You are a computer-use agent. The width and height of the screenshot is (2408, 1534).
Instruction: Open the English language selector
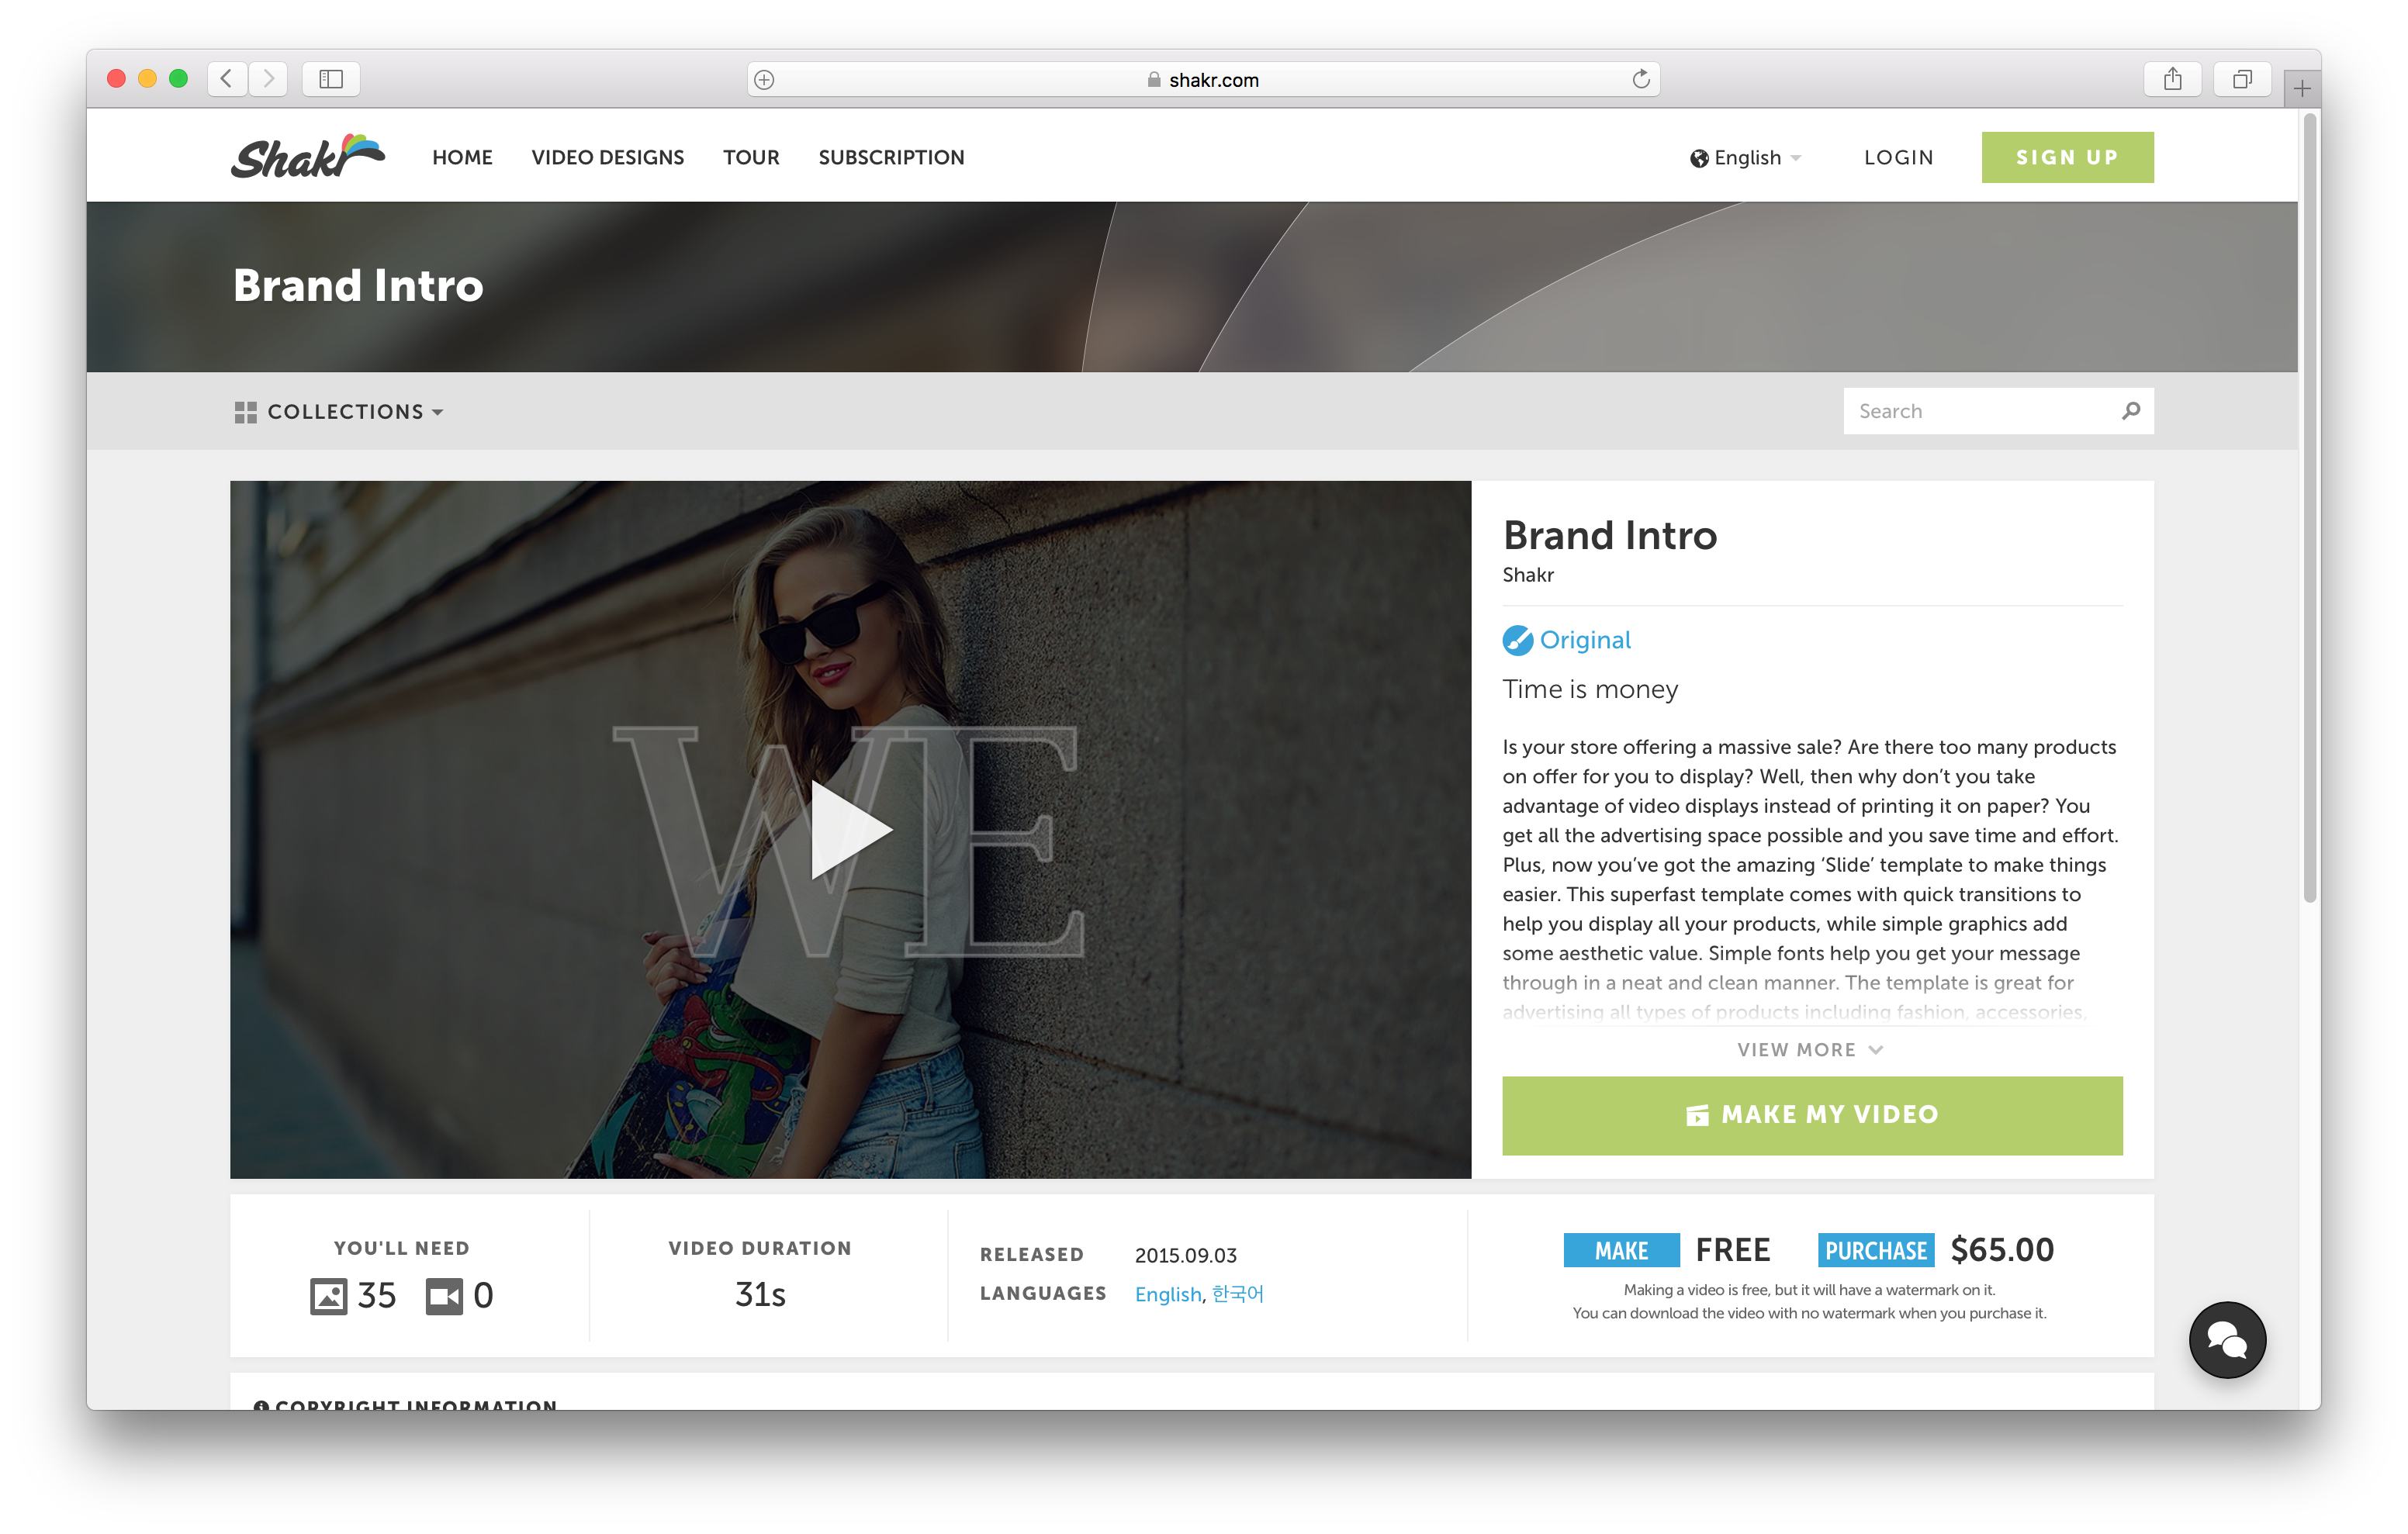tap(1746, 158)
